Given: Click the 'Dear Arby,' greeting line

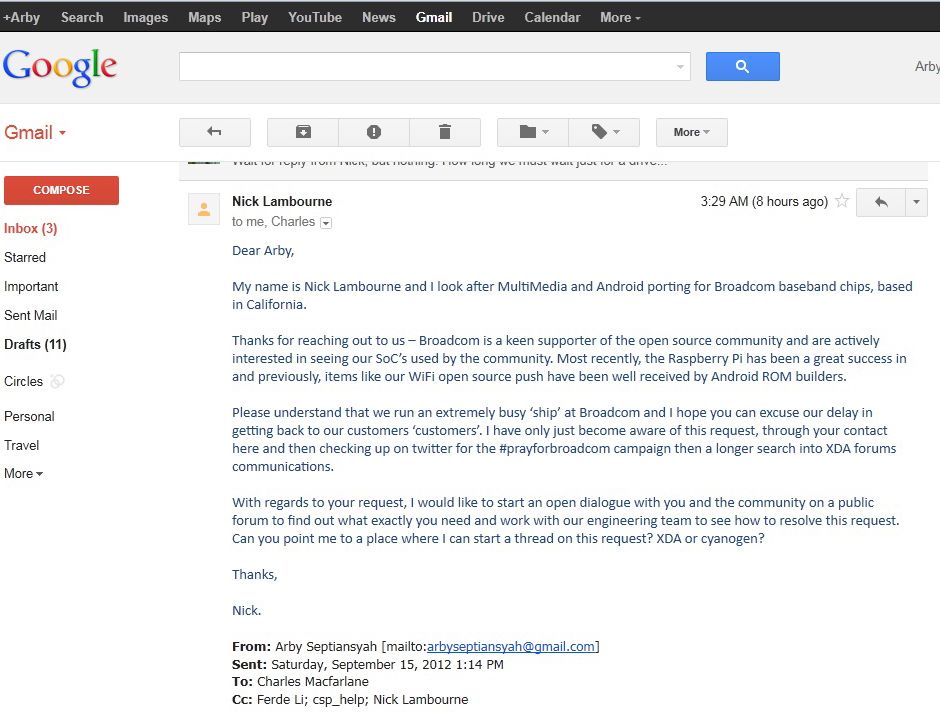Looking at the screenshot, I should click(263, 251).
